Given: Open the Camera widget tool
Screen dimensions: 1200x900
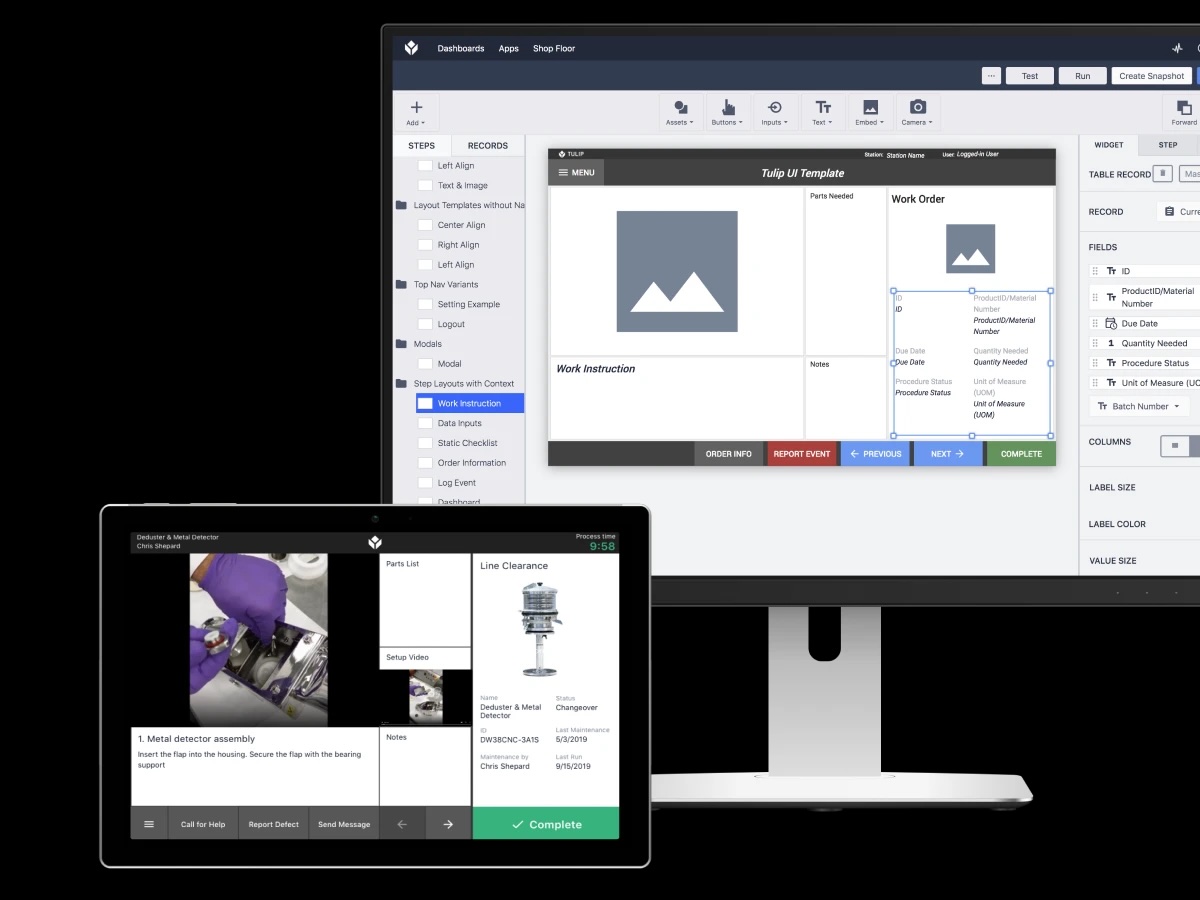Looking at the screenshot, I should coord(917,112).
